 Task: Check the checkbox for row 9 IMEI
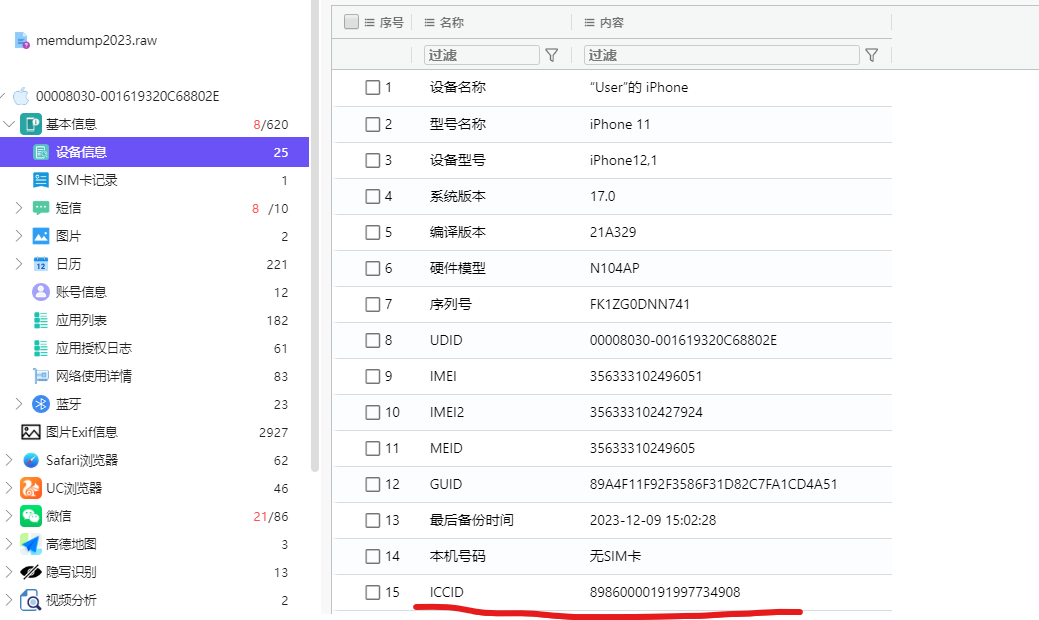(373, 376)
